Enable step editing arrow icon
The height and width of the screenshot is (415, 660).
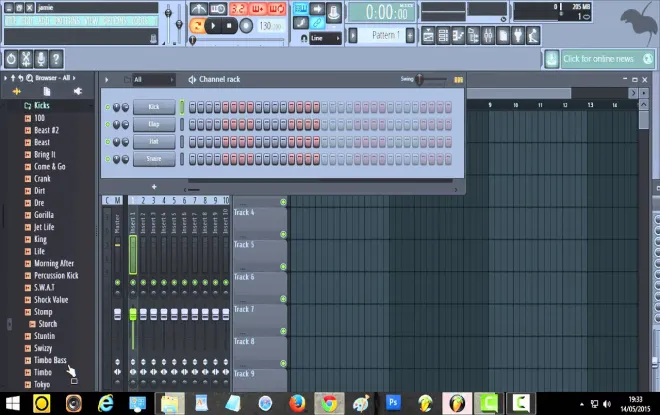[x=317, y=8]
